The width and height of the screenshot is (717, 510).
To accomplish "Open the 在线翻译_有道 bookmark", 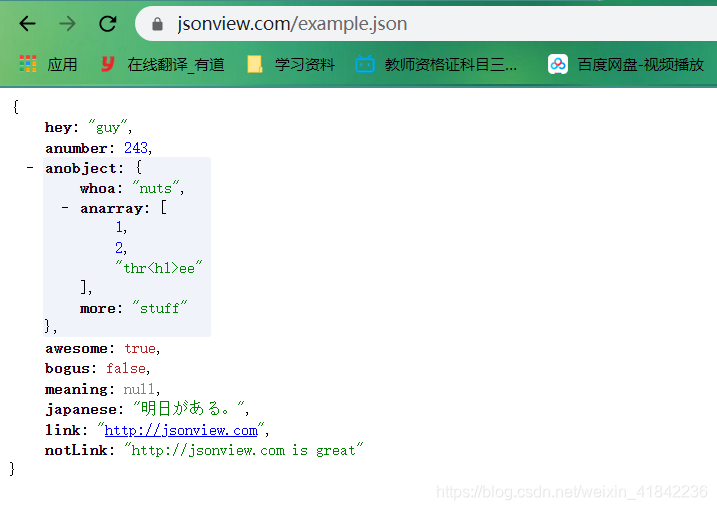I will pos(163,64).
